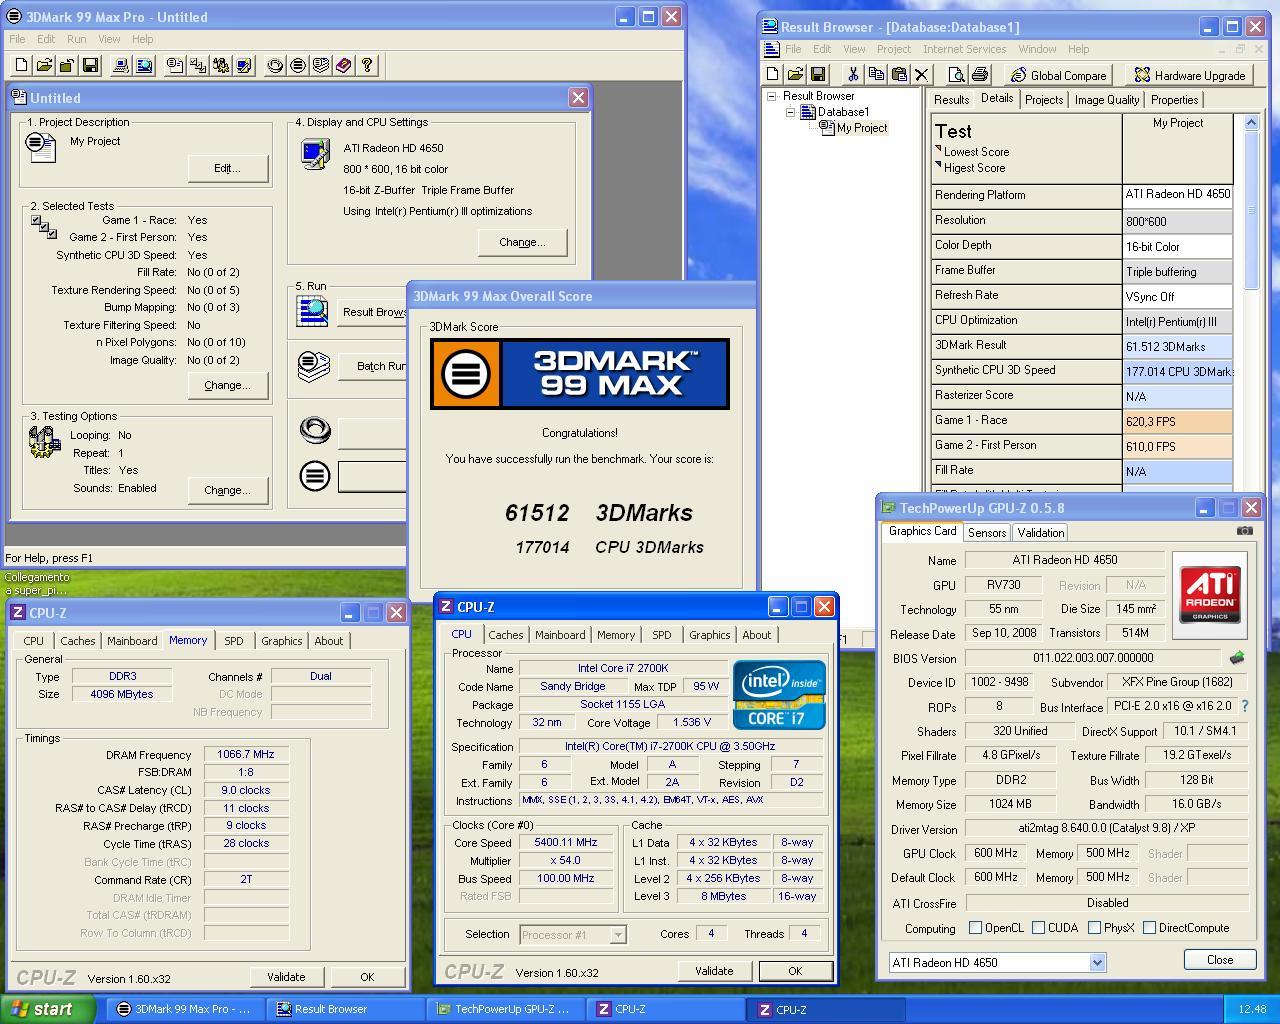Click Selected tests checkmarks icon in 3DMark toolbar
The height and width of the screenshot is (1024, 1280).
pyautogui.click(x=198, y=65)
